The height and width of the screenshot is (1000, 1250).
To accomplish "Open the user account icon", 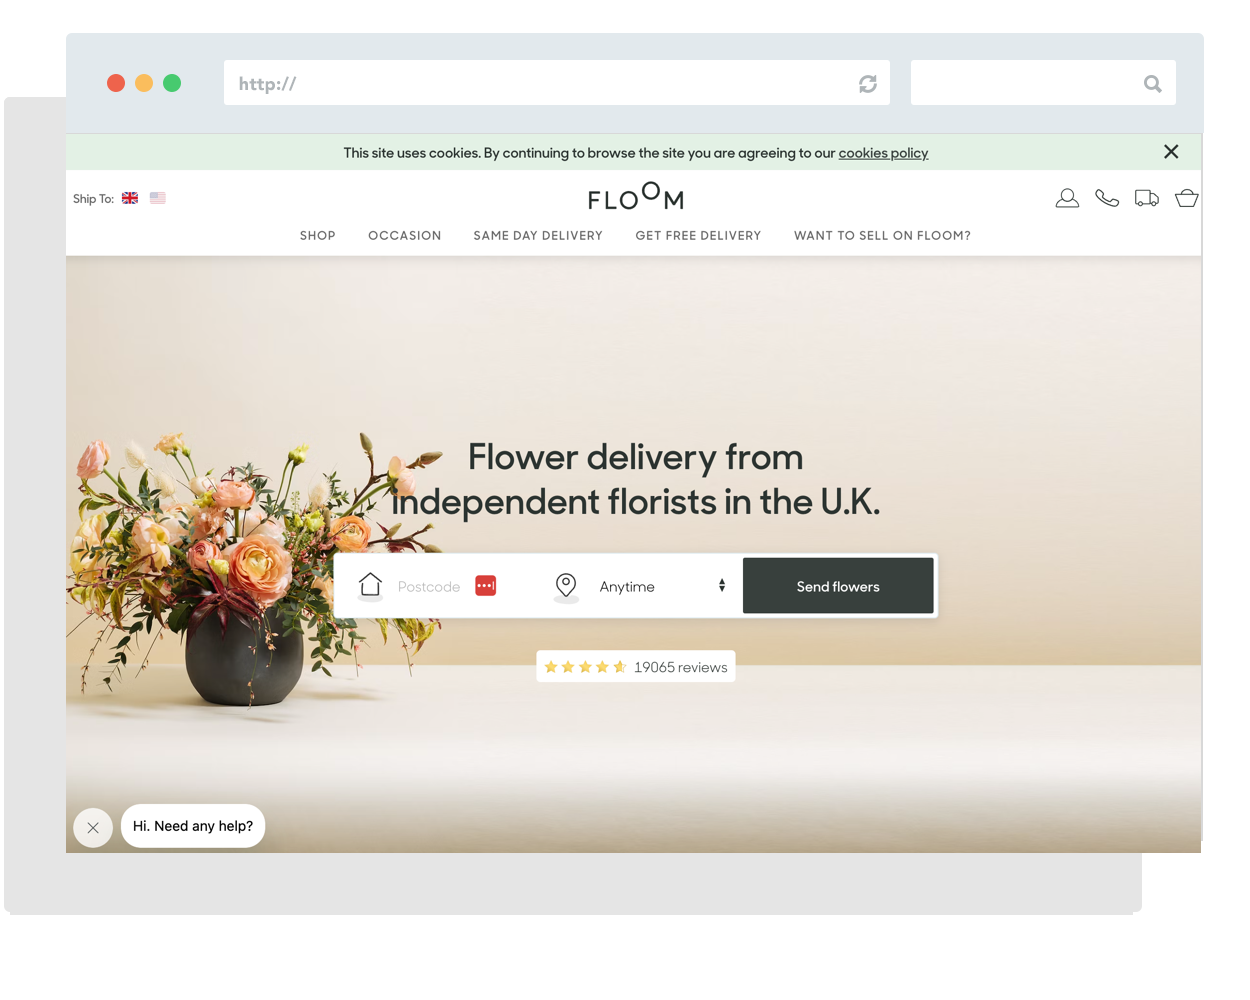I will pos(1067,198).
